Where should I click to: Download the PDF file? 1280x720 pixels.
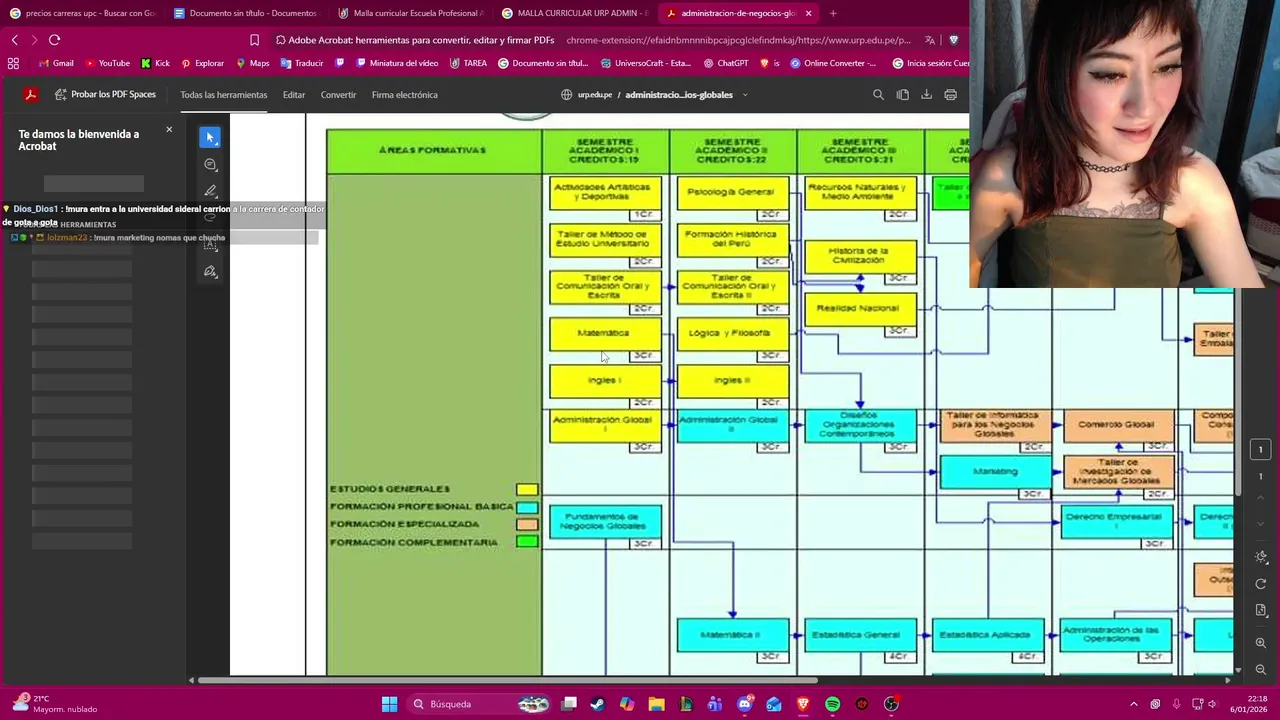[x=926, y=95]
